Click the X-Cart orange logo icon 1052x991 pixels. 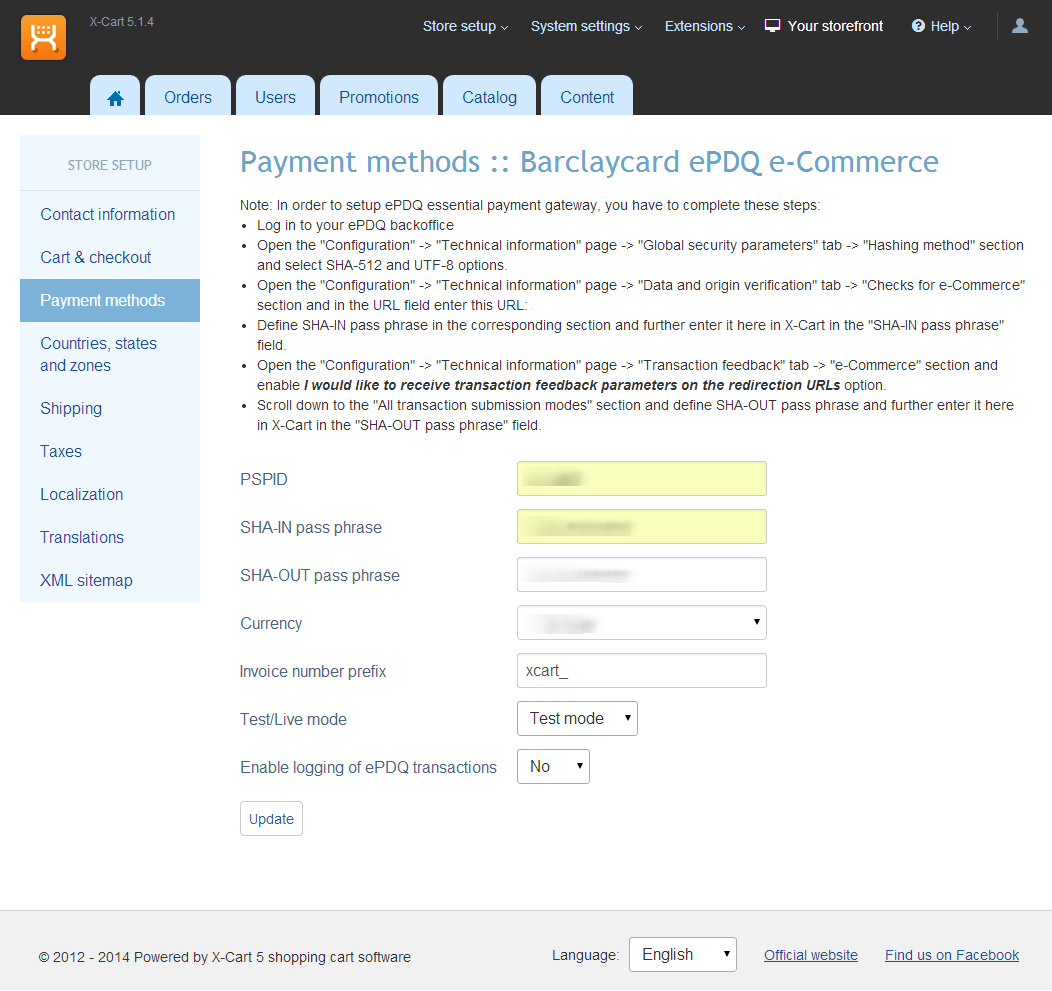pyautogui.click(x=43, y=38)
